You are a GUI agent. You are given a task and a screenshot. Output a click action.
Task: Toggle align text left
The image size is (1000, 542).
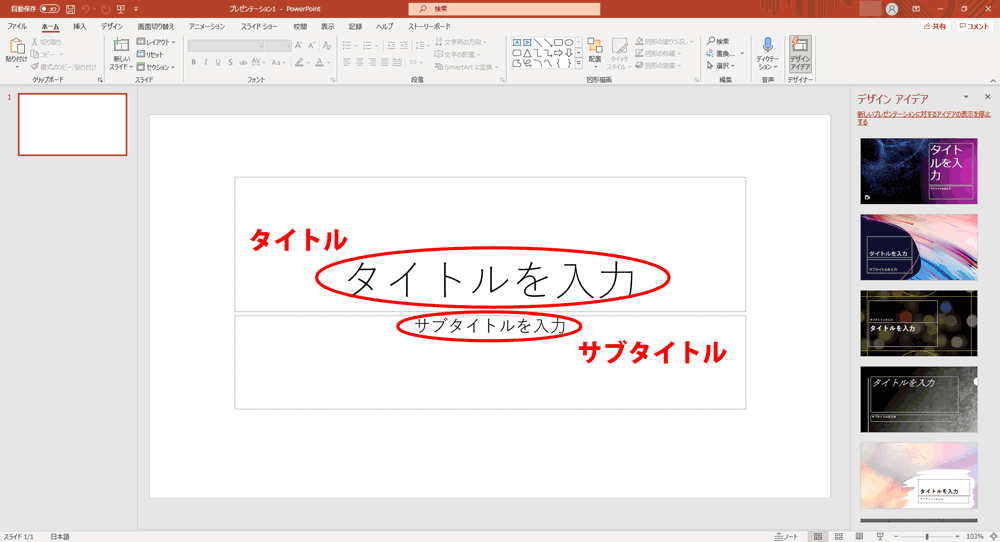(x=347, y=62)
